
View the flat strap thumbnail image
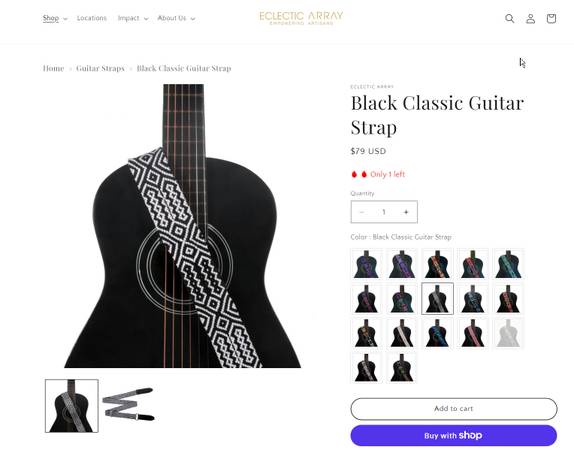pyautogui.click(x=128, y=406)
